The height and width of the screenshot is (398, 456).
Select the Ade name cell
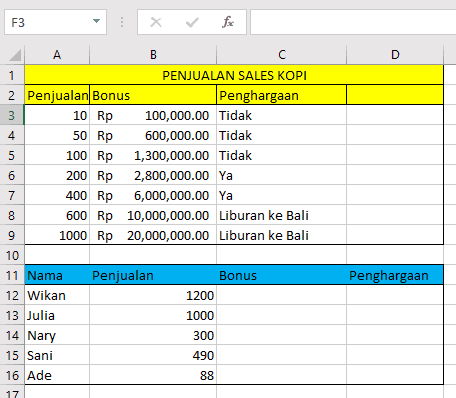pyautogui.click(x=57, y=375)
